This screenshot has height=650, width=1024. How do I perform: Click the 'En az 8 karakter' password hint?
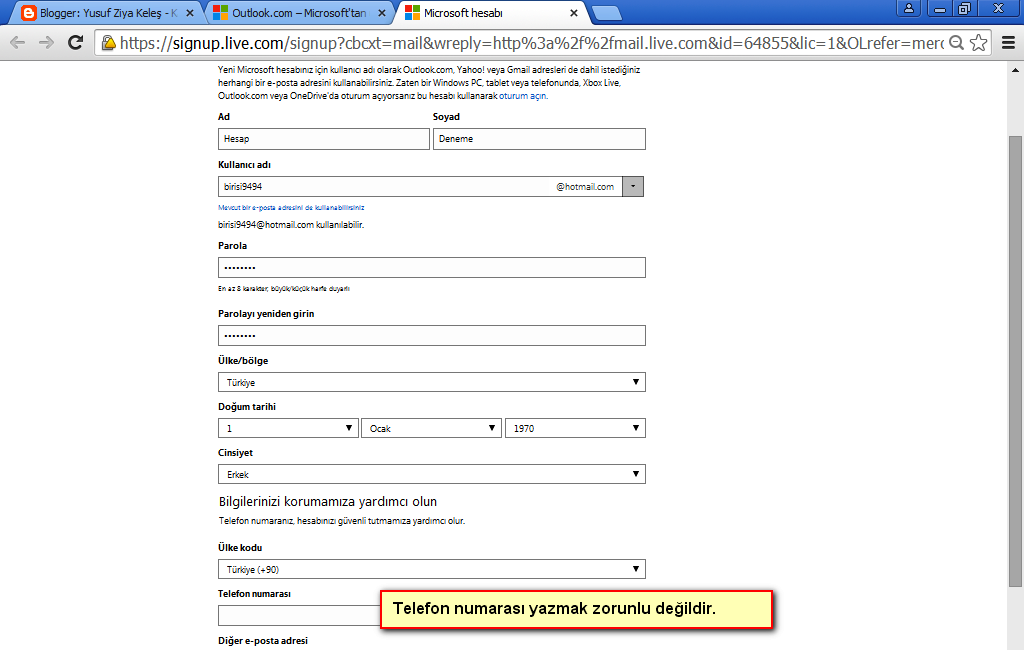click(x=284, y=289)
